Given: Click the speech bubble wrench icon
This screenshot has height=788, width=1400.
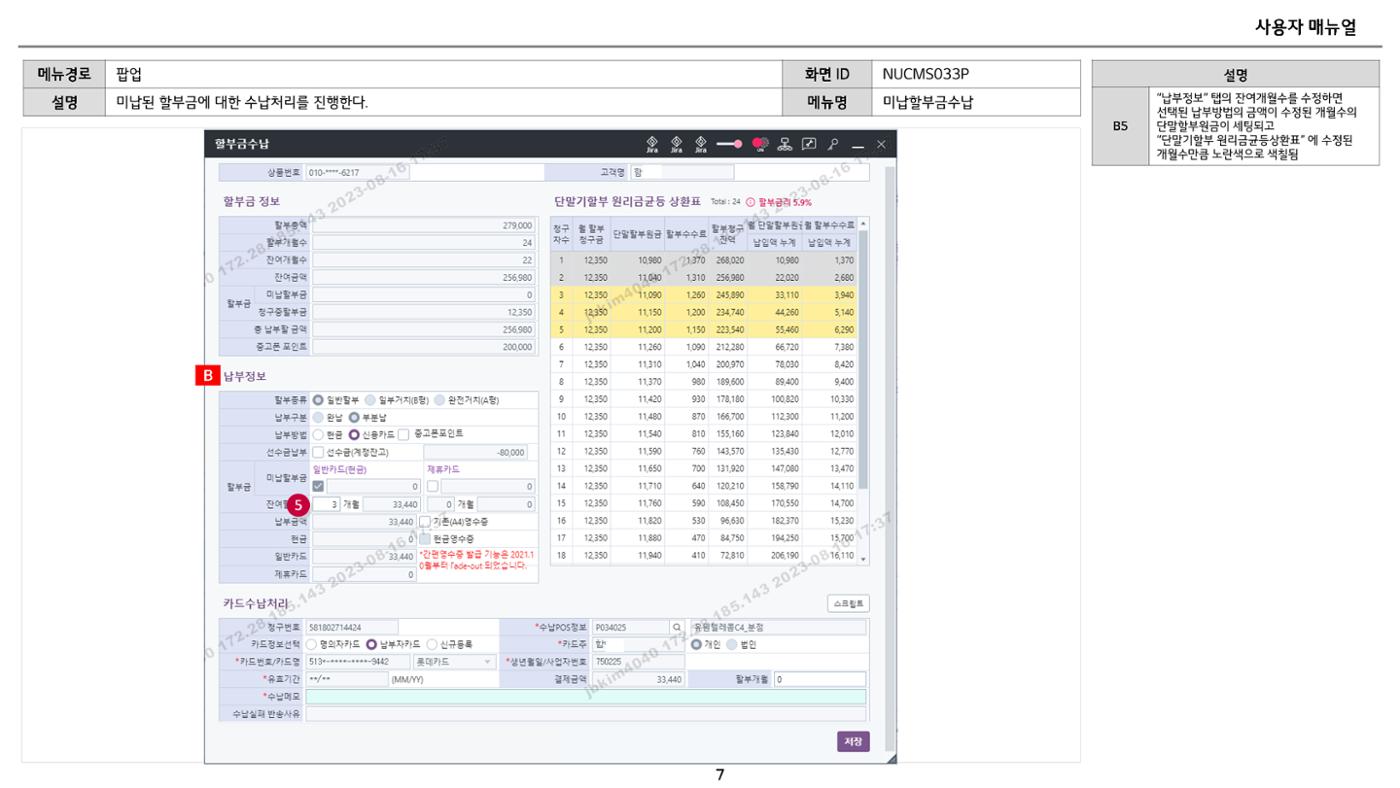Looking at the screenshot, I should [809, 144].
